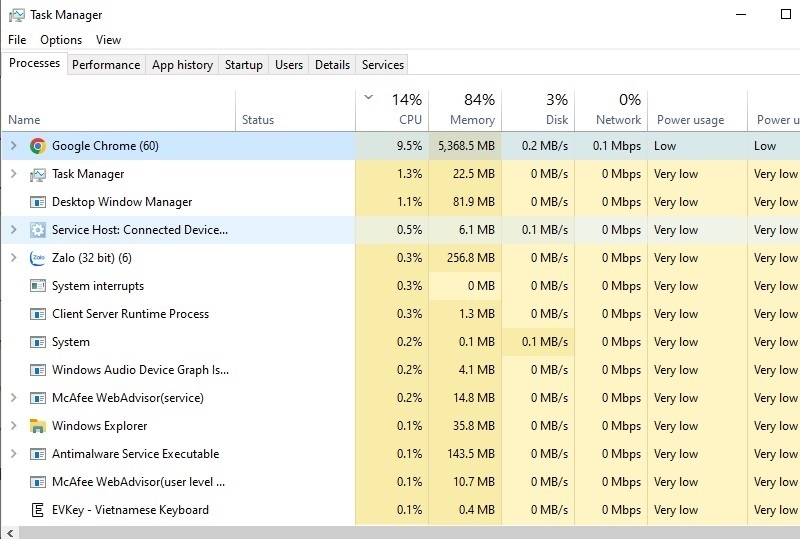This screenshot has width=800, height=539.
Task: Click the Service Host gear icon
Action: (x=38, y=230)
